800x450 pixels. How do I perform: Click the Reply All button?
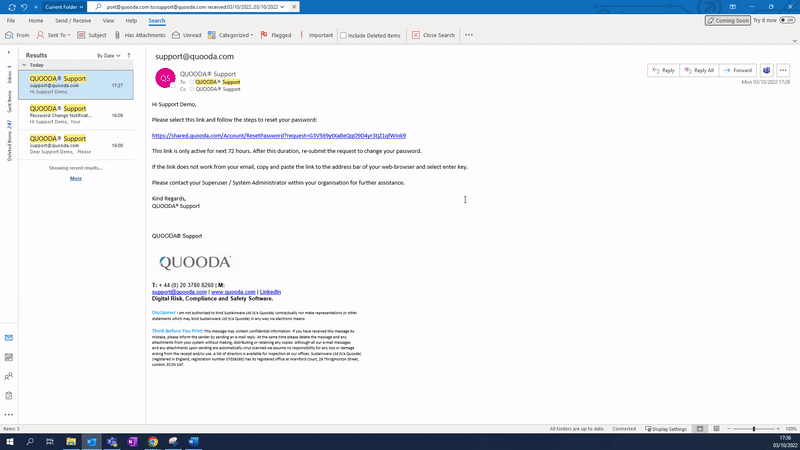click(x=699, y=70)
